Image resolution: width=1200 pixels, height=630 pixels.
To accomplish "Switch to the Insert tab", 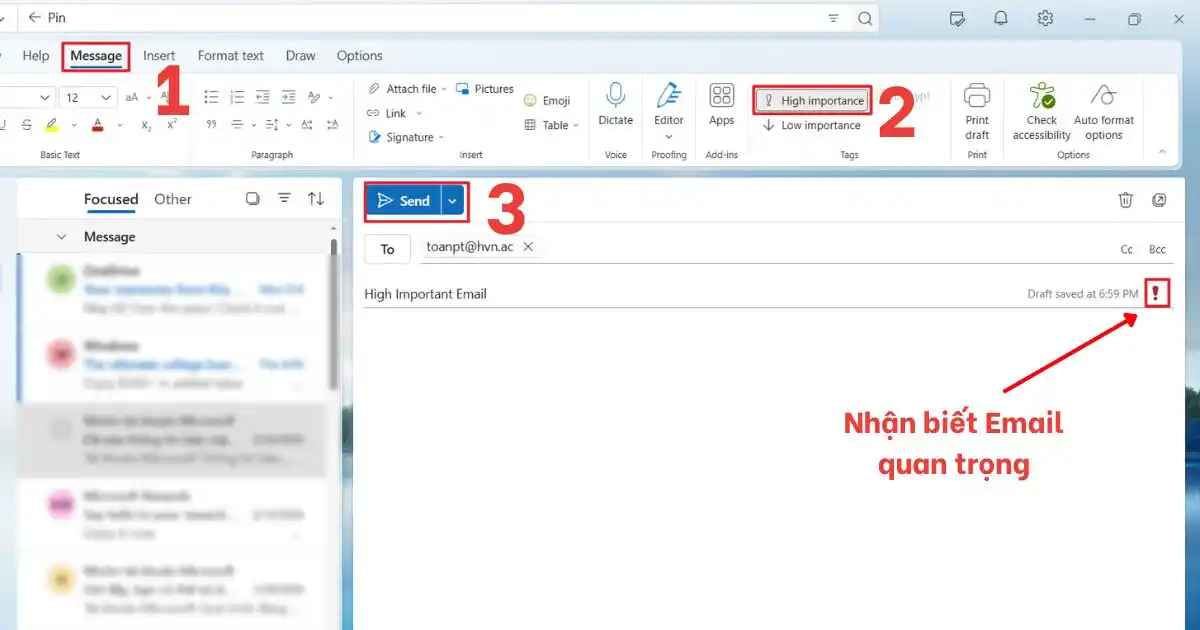I will click(159, 56).
